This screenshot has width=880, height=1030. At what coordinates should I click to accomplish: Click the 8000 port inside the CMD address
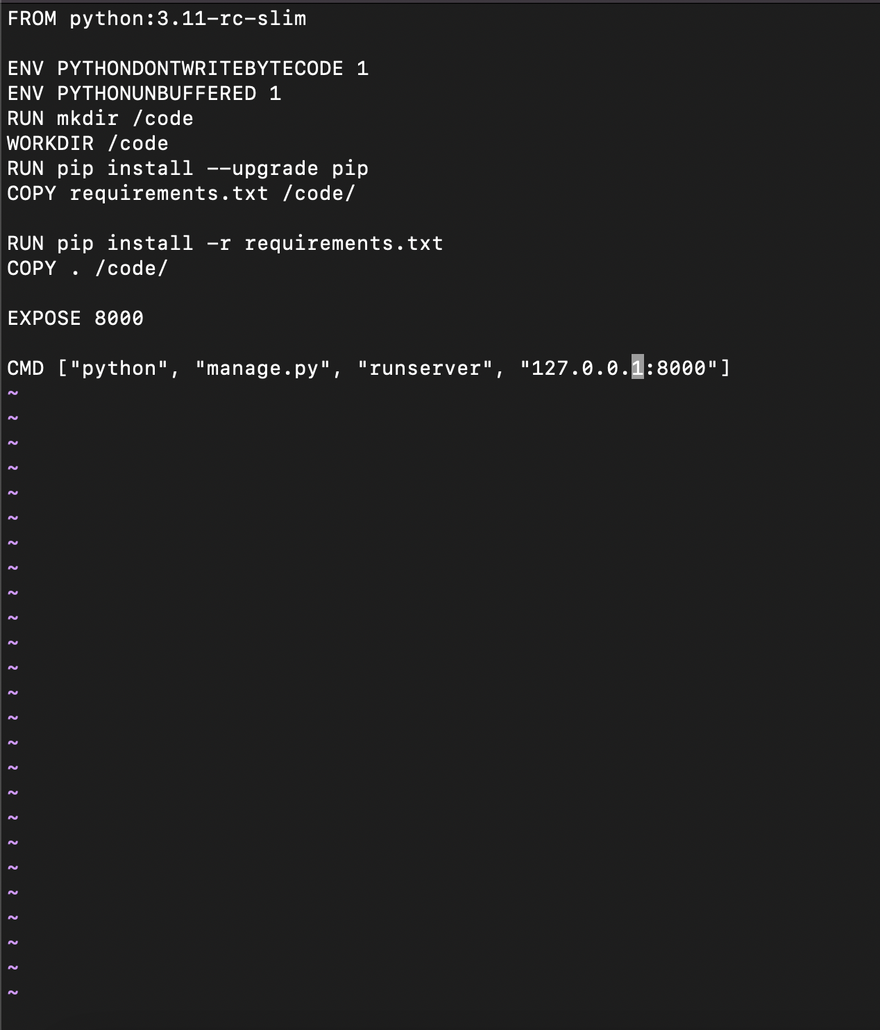[681, 368]
